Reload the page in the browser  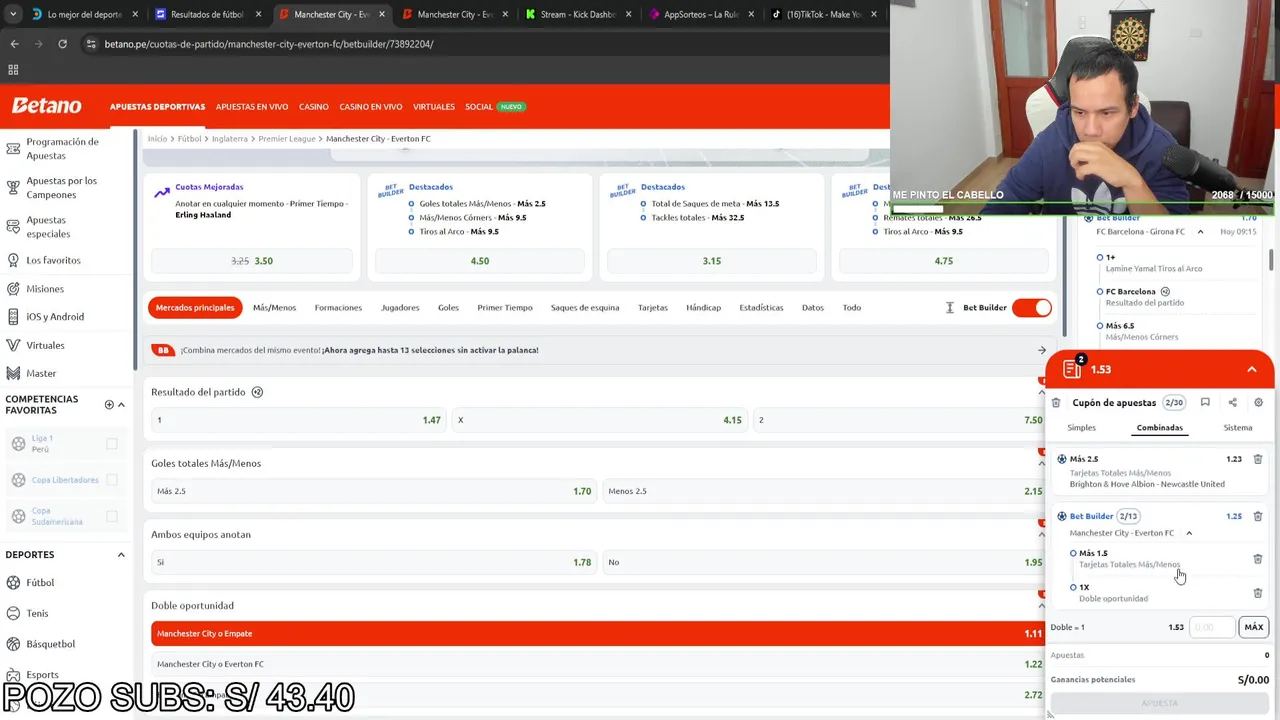pos(62,44)
